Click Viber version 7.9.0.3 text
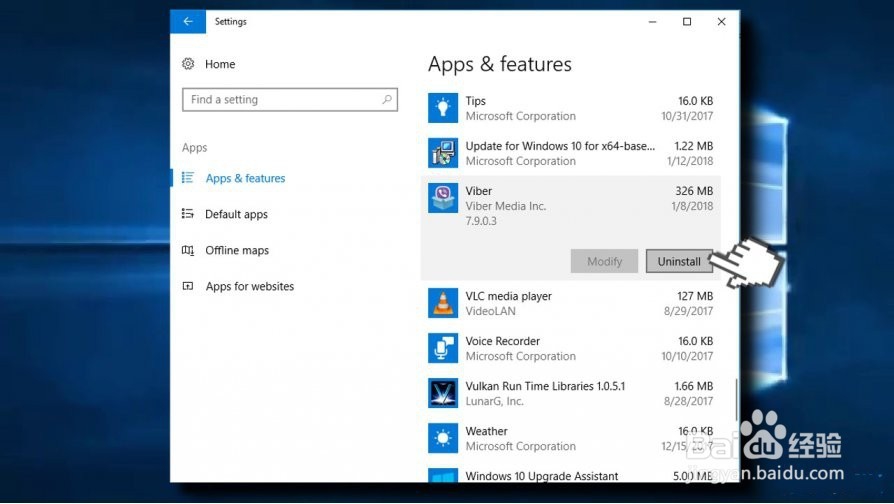This screenshot has height=504, width=894. 481,221
